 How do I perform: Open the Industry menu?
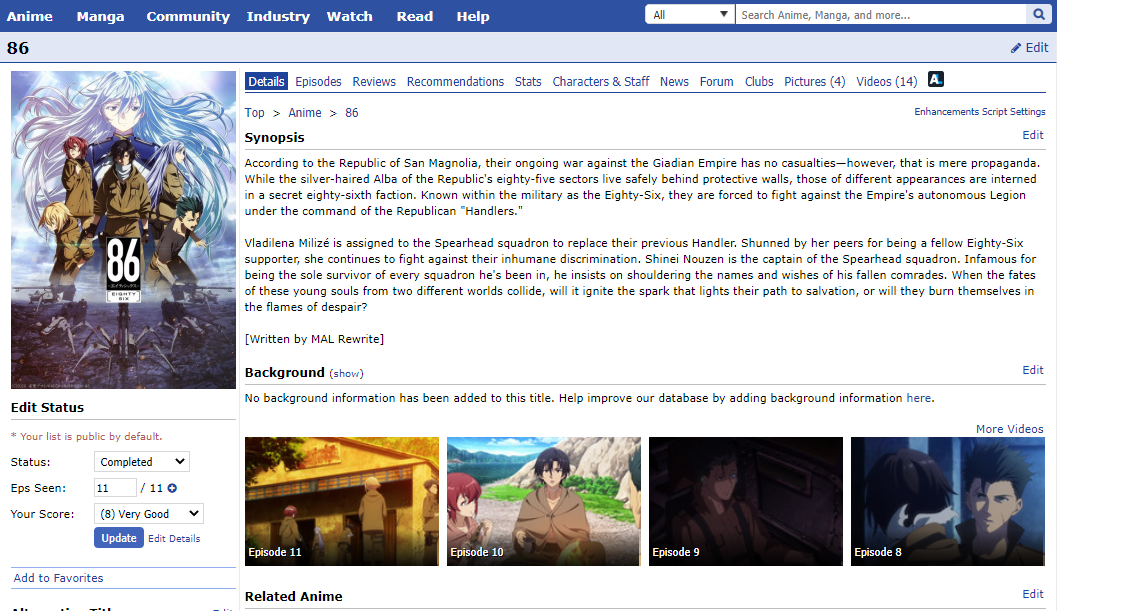pos(278,16)
